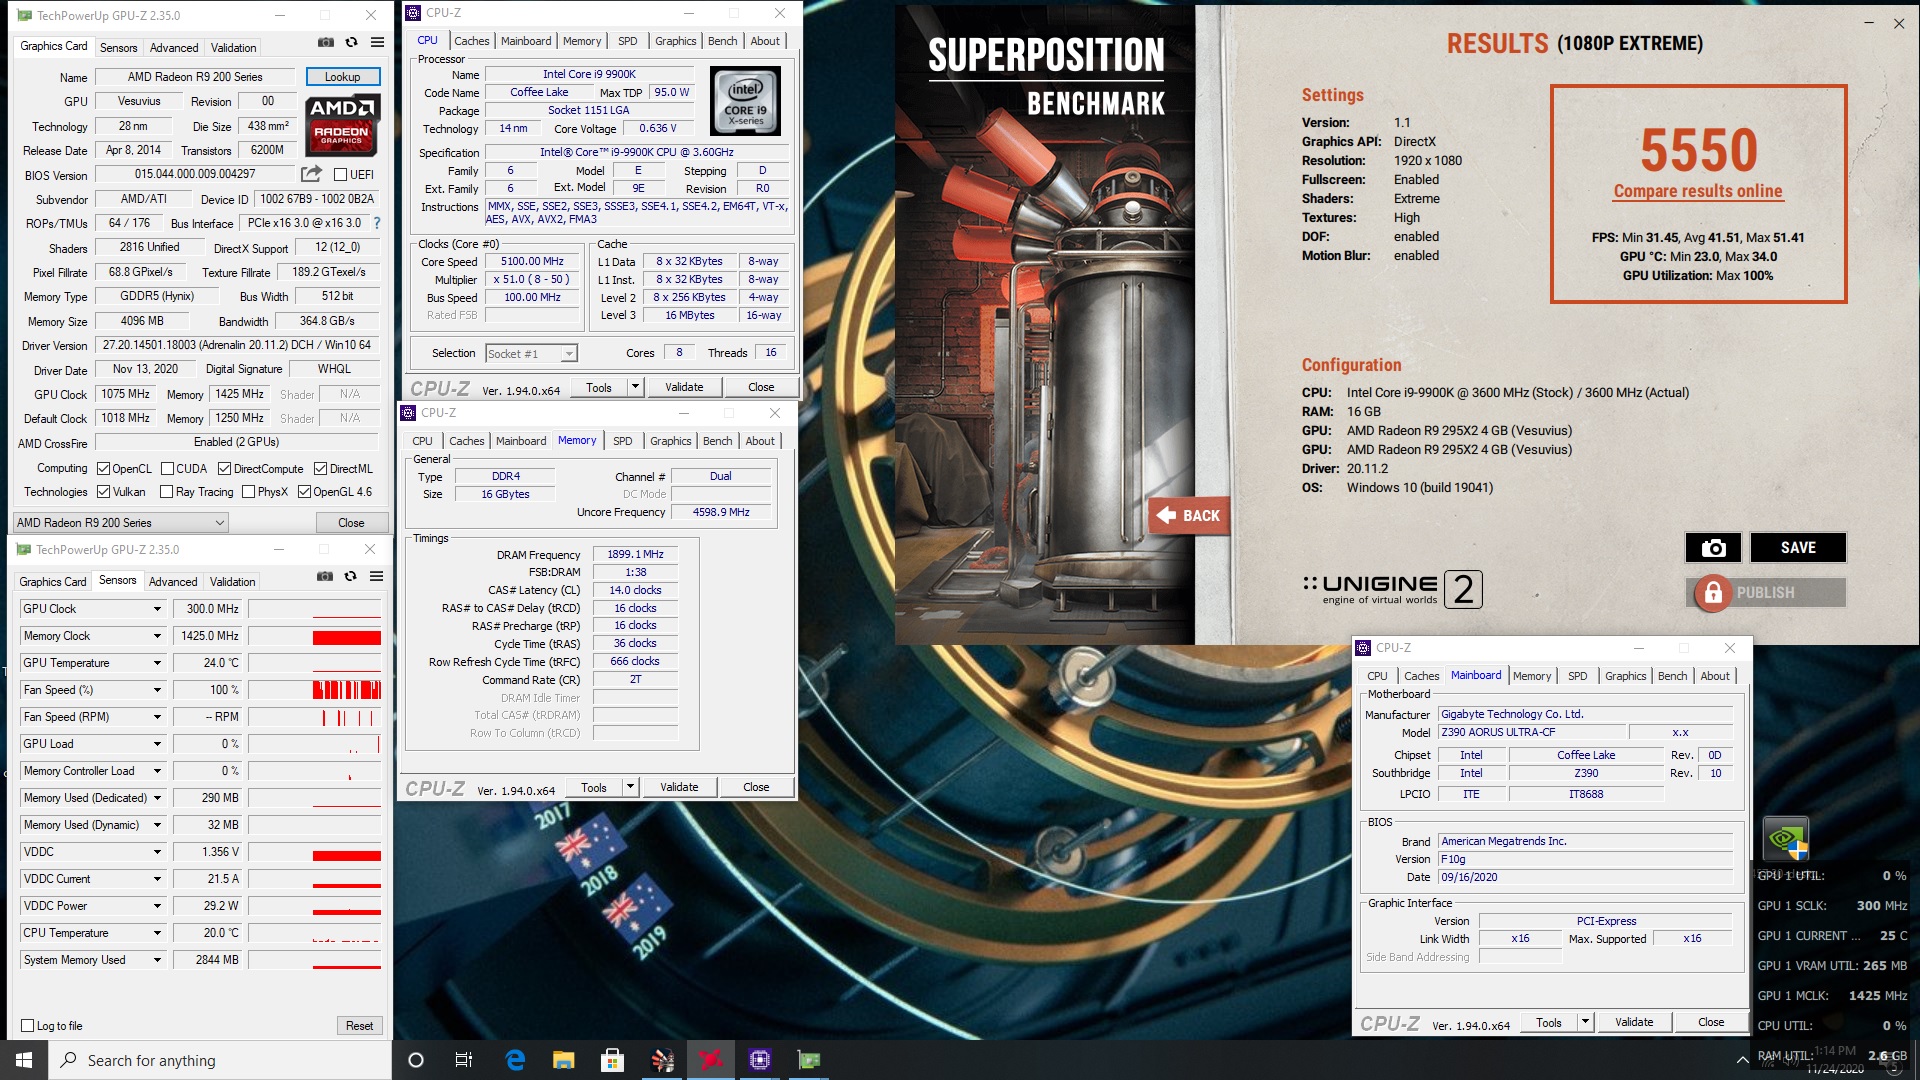Open Microsoft Edge from taskbar

[515, 1060]
